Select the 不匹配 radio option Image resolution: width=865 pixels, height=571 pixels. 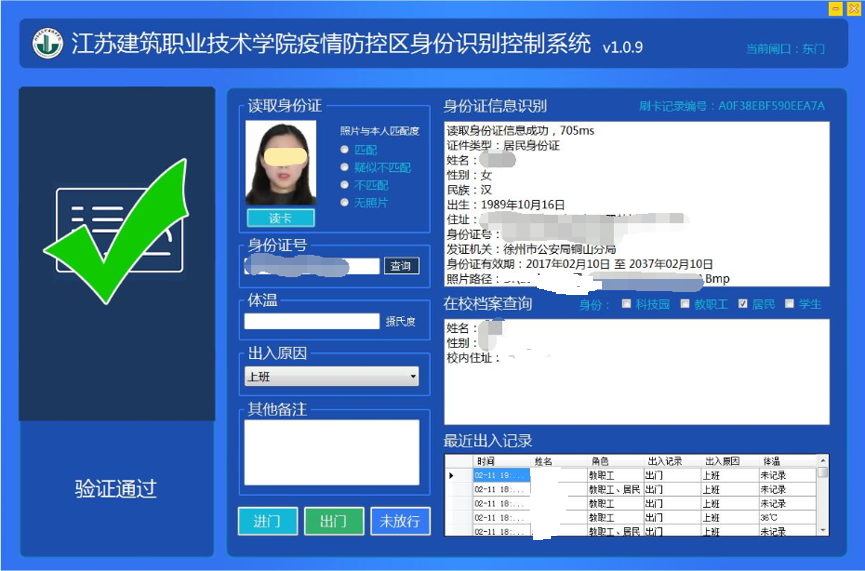345,185
